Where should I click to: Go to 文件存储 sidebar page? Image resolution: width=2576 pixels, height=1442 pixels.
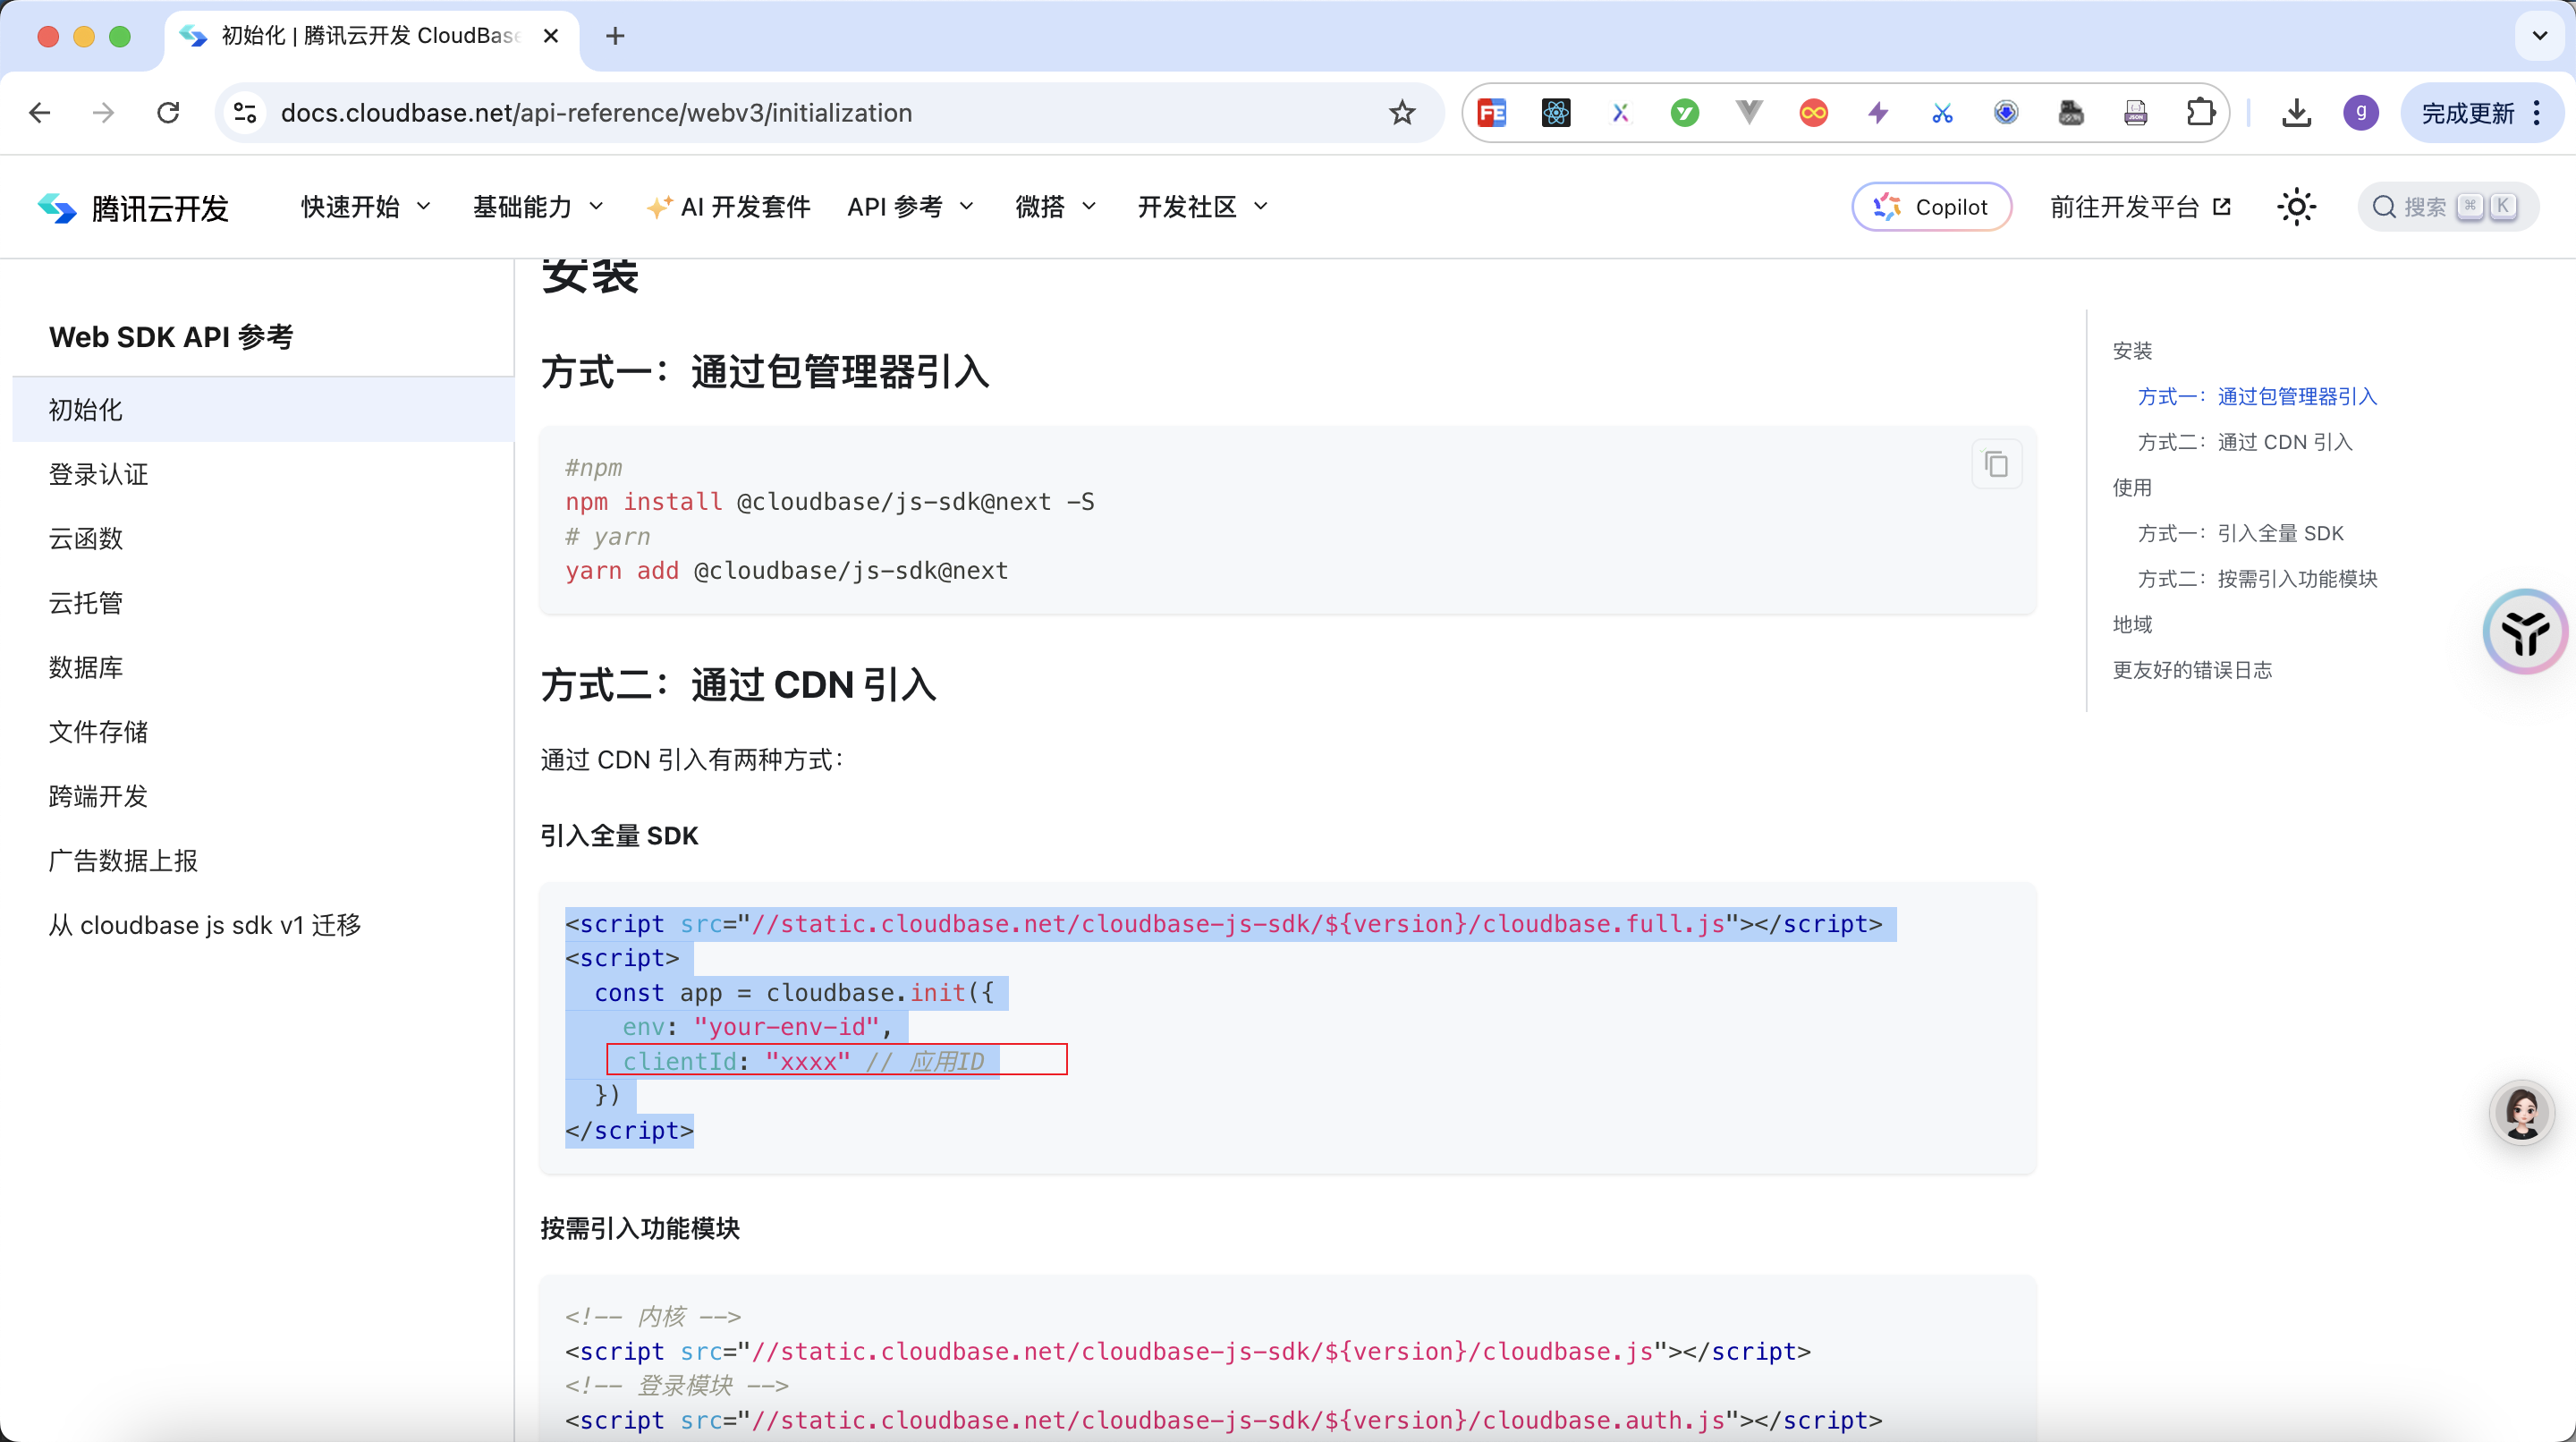[x=263, y=732]
